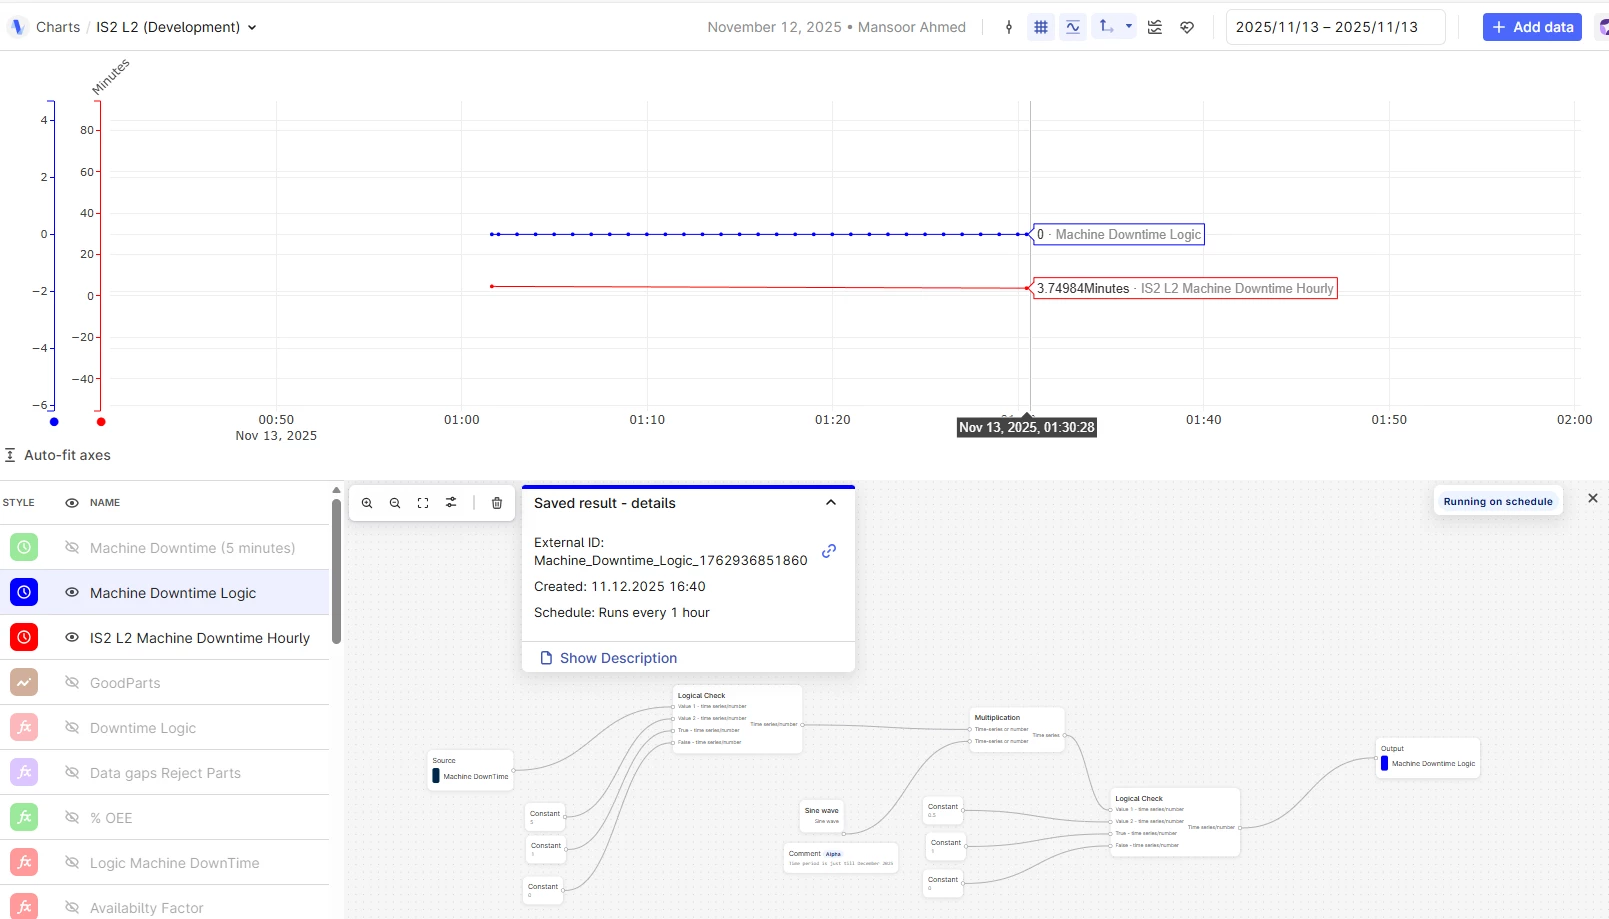Viewport: 1609px width, 919px height.
Task: Click the date range input field
Action: click(x=1335, y=27)
